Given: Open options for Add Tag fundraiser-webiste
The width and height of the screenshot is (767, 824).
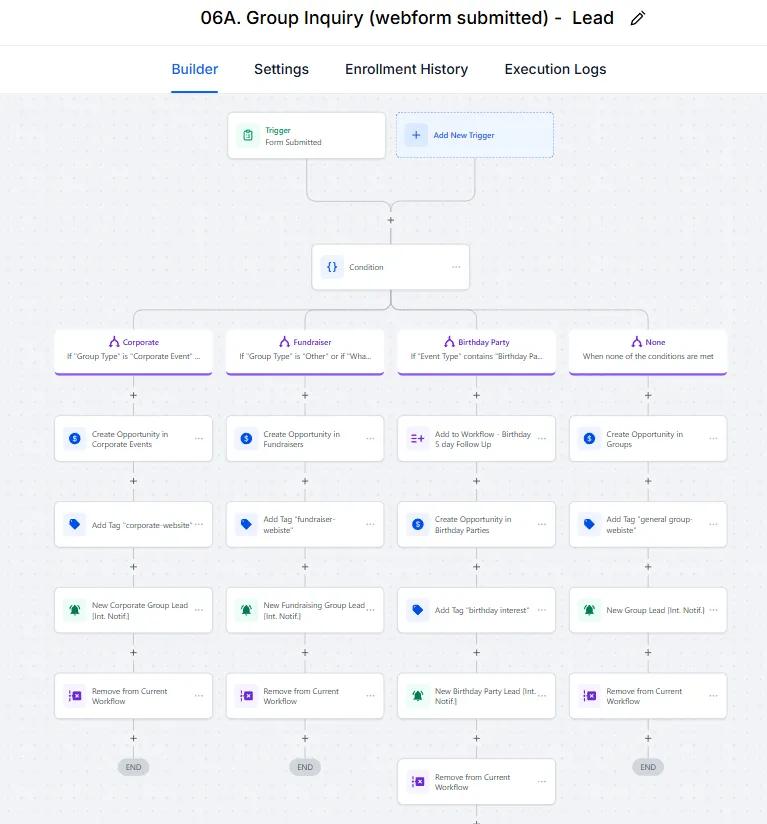Looking at the screenshot, I should pos(370,524).
